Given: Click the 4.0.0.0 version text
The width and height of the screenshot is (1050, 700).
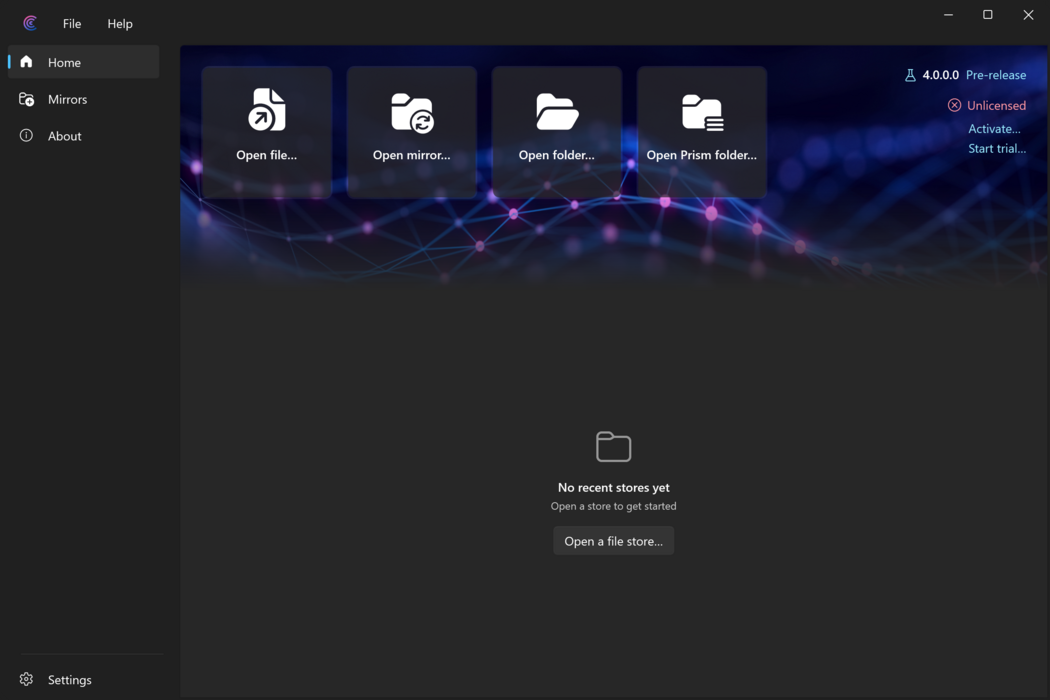Looking at the screenshot, I should coord(940,75).
